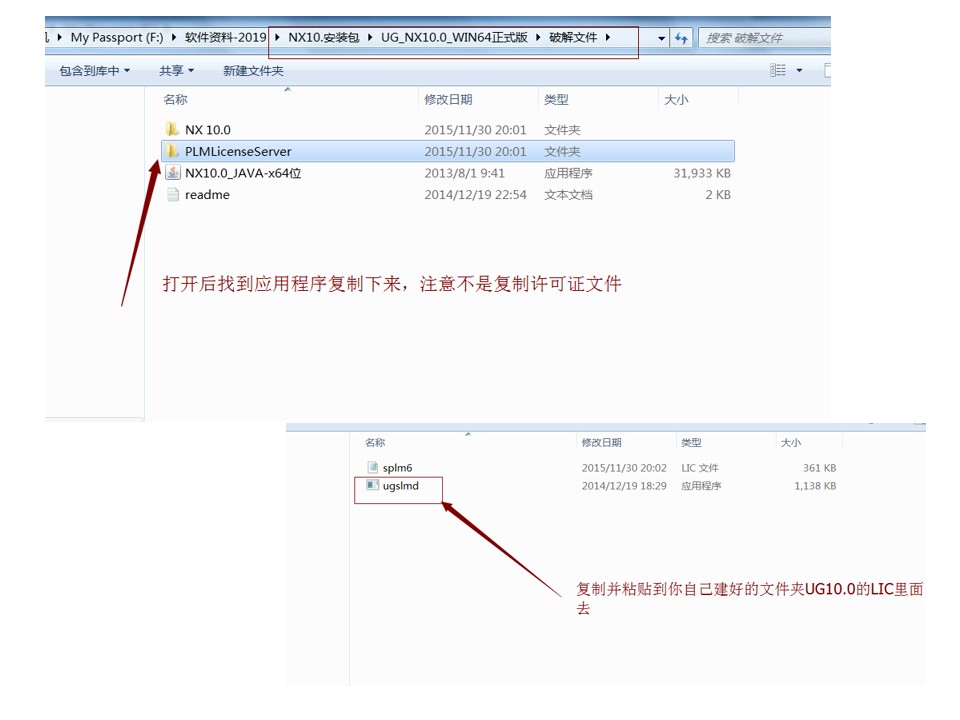This screenshot has height=720, width=960.
Task: Click the 1,138 KB size value
Action: tap(815, 486)
